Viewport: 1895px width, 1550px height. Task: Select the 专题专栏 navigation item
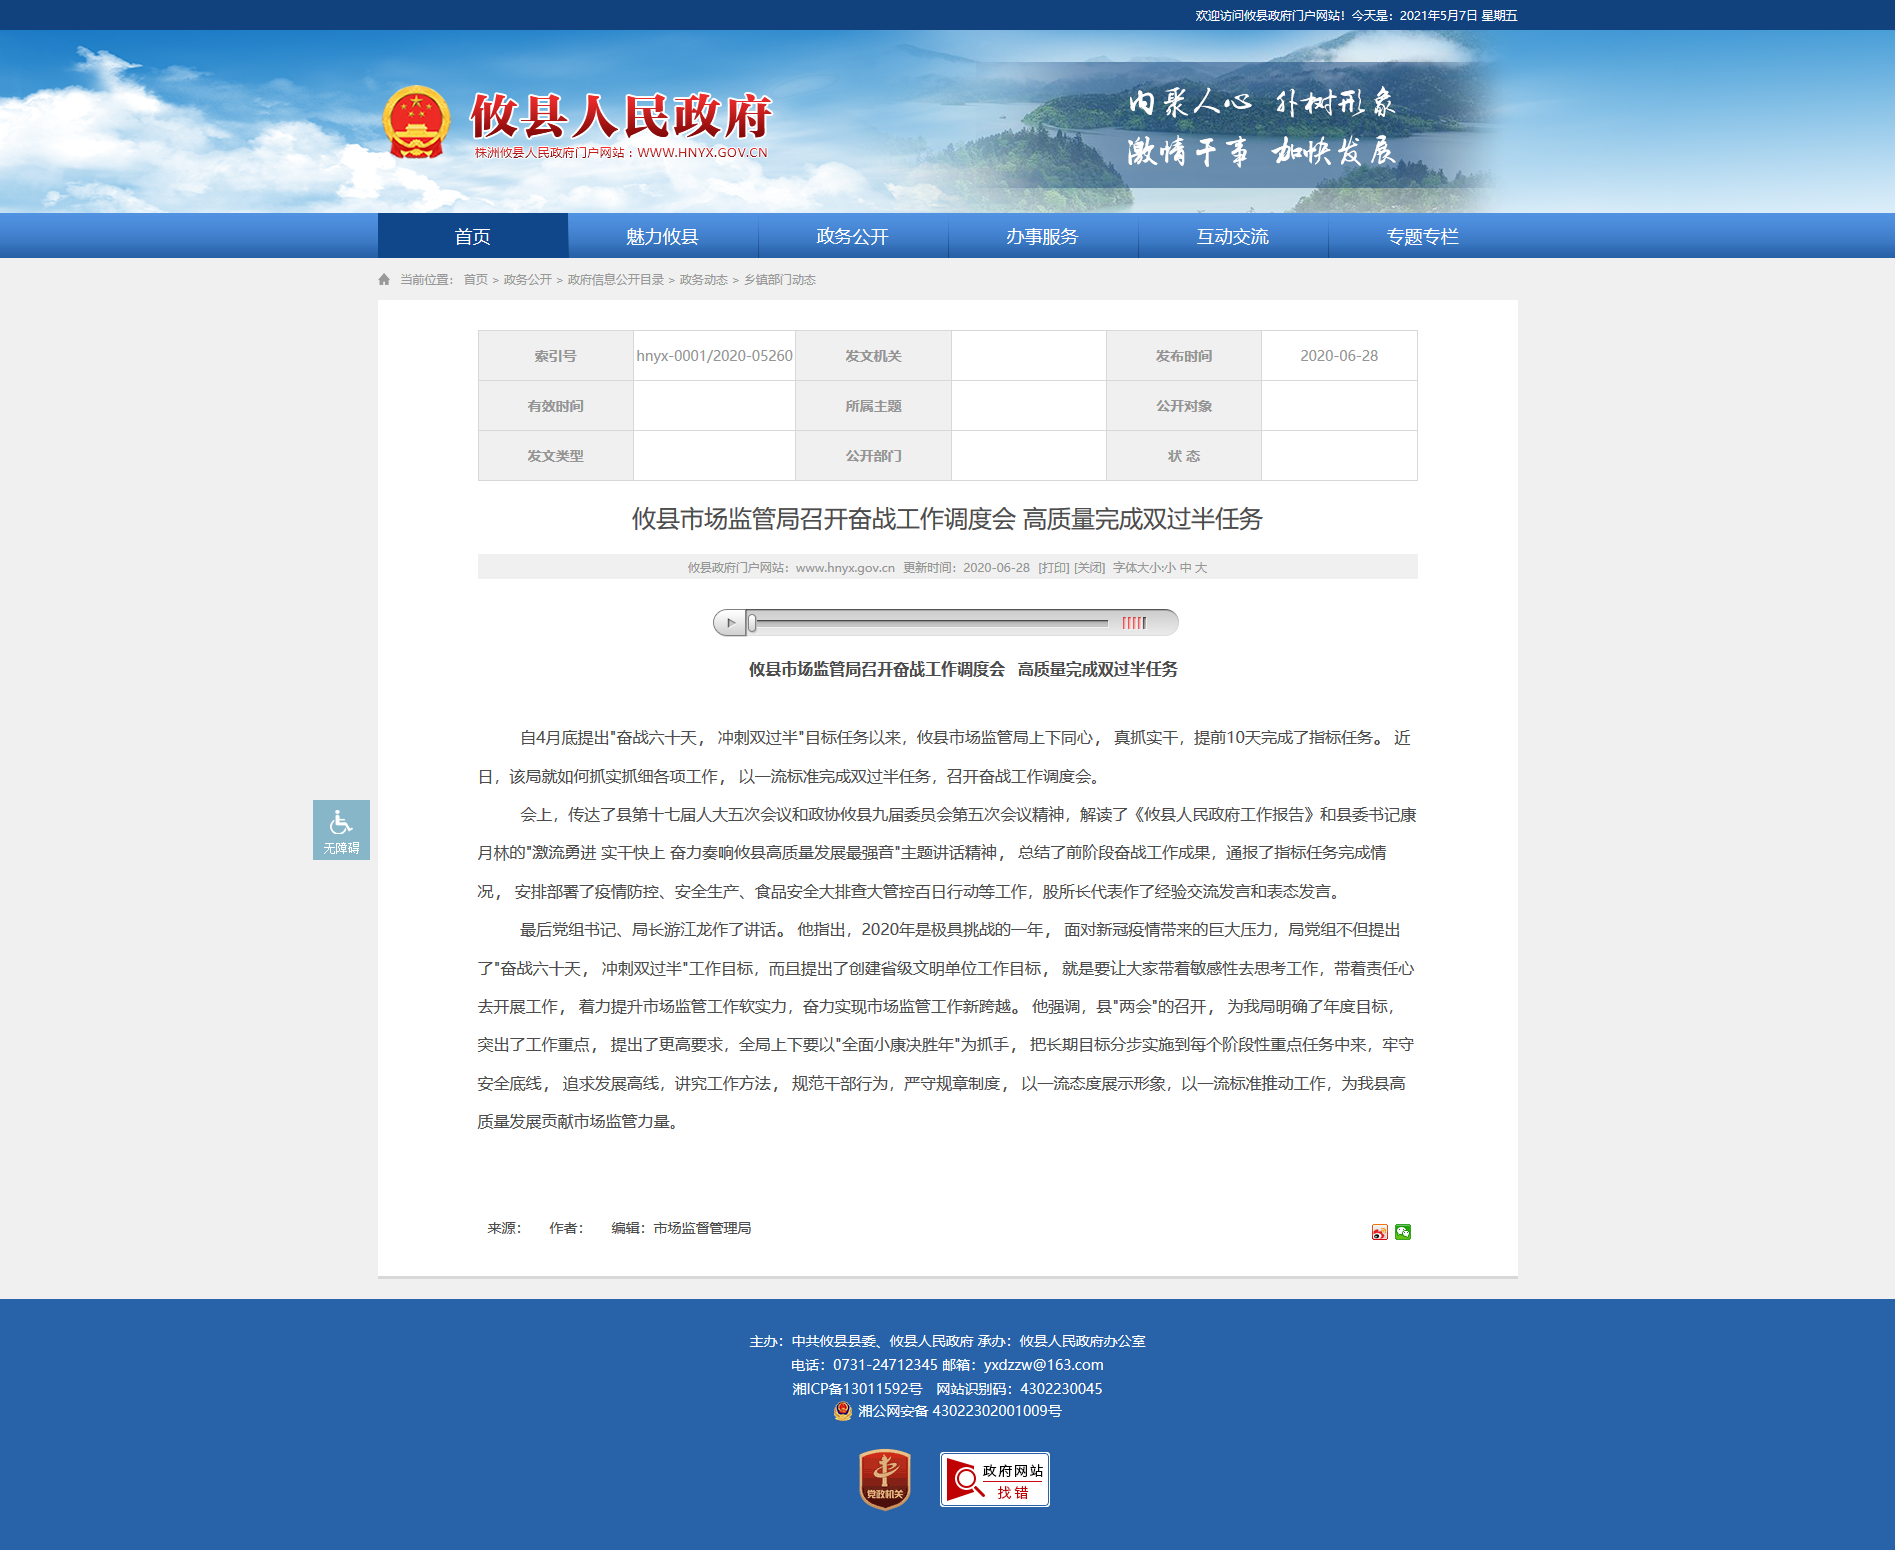coord(1422,236)
